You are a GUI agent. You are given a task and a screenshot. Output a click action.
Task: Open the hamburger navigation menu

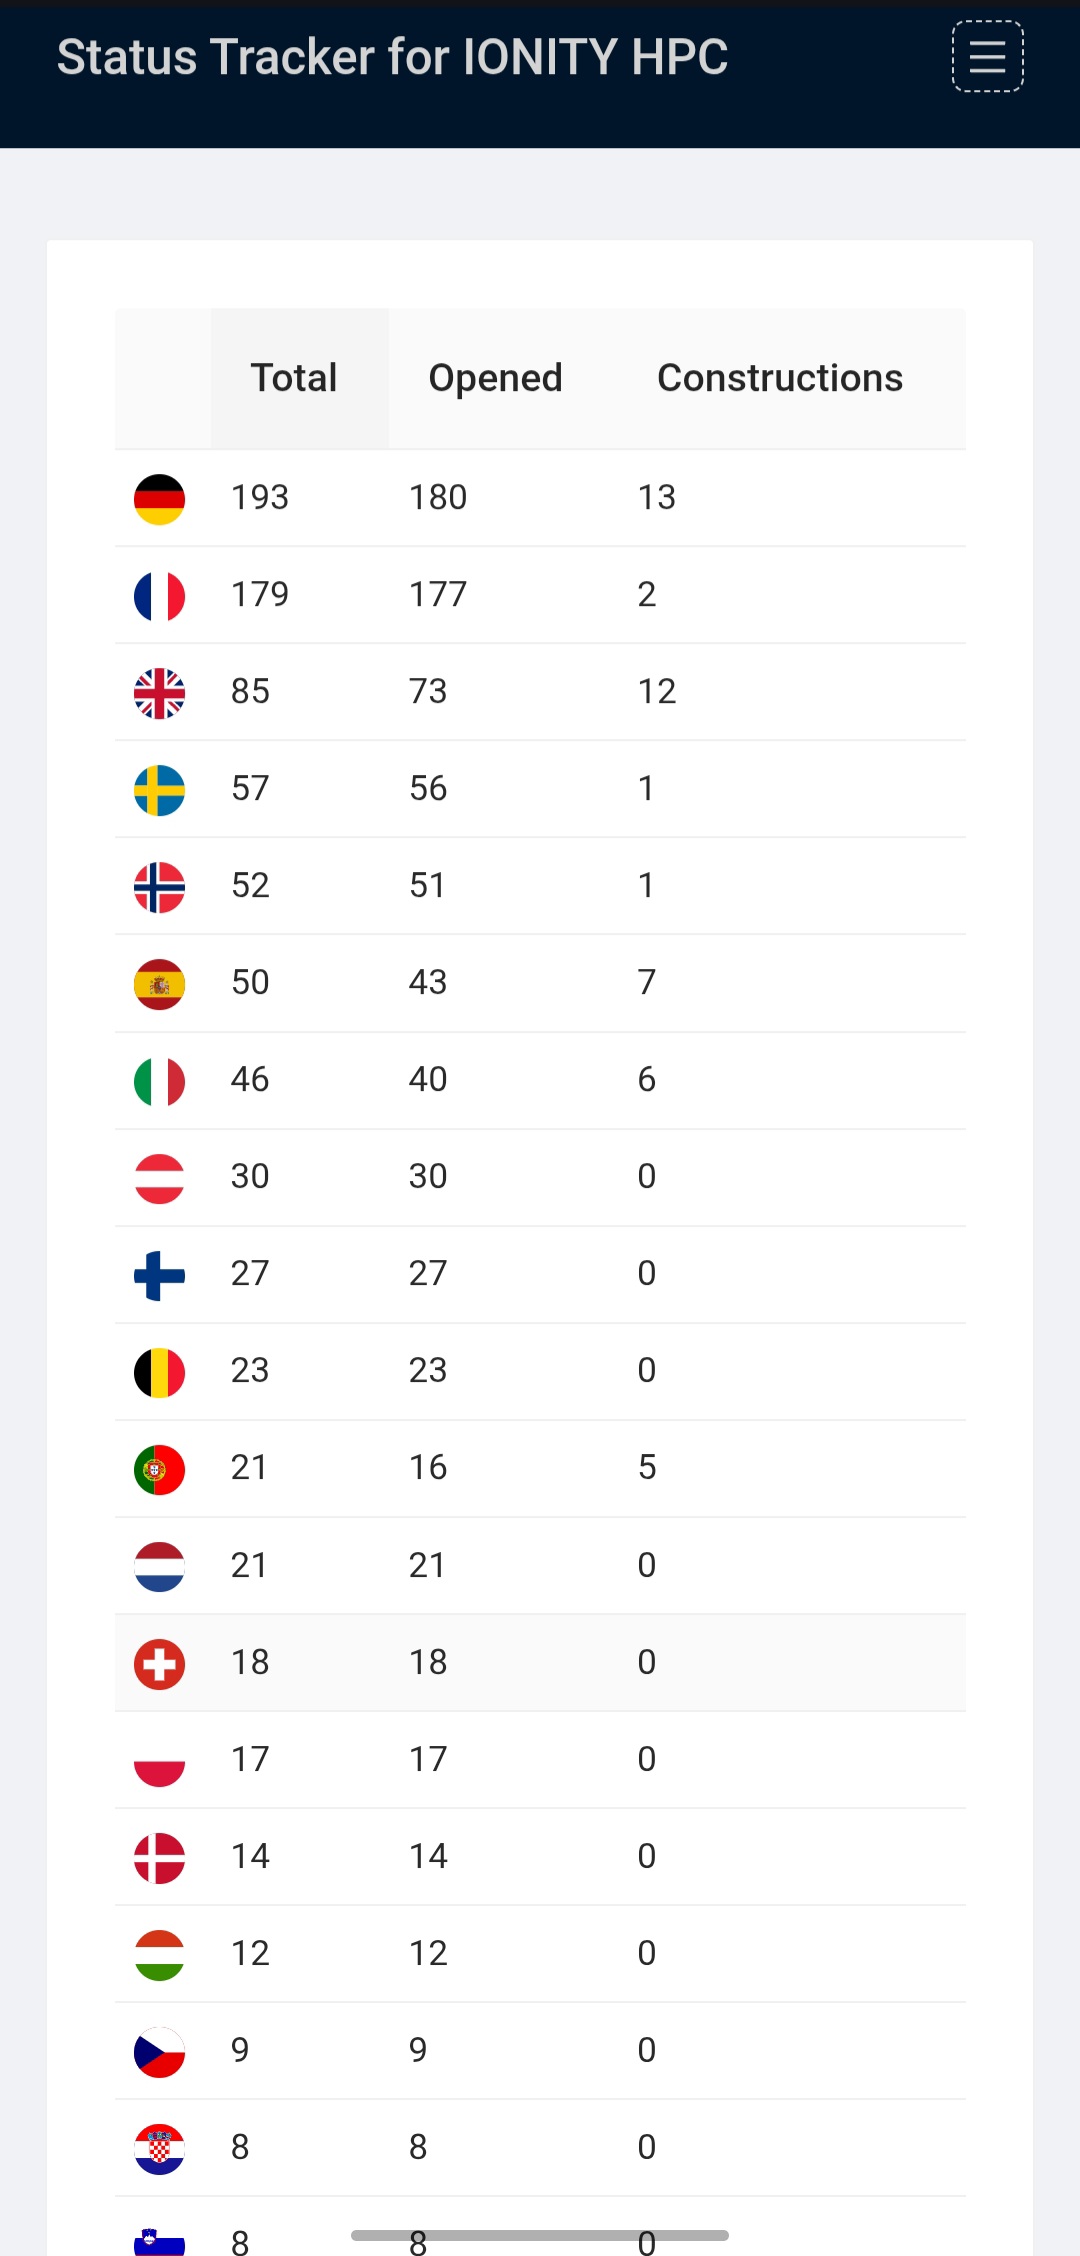(987, 57)
